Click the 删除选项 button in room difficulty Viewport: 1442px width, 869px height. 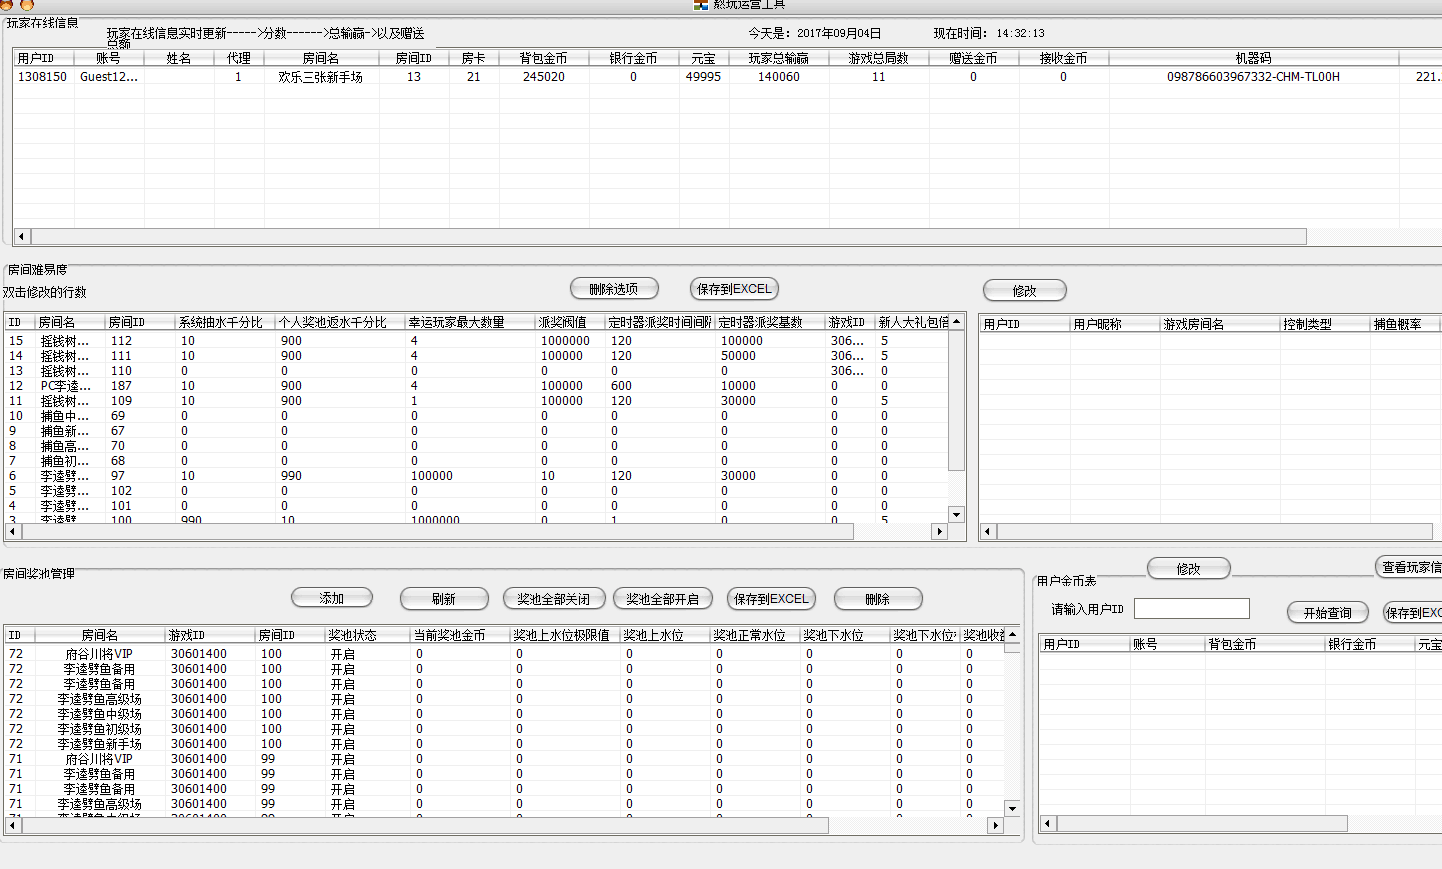[614, 289]
